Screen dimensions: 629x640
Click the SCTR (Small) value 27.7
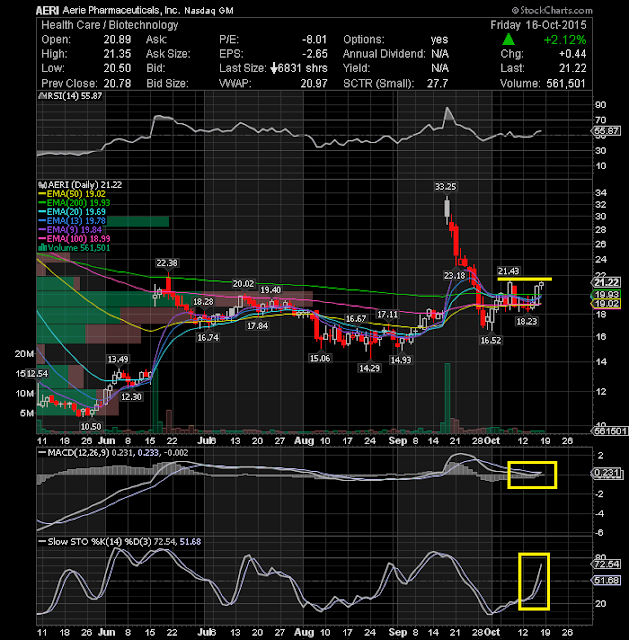(438, 84)
